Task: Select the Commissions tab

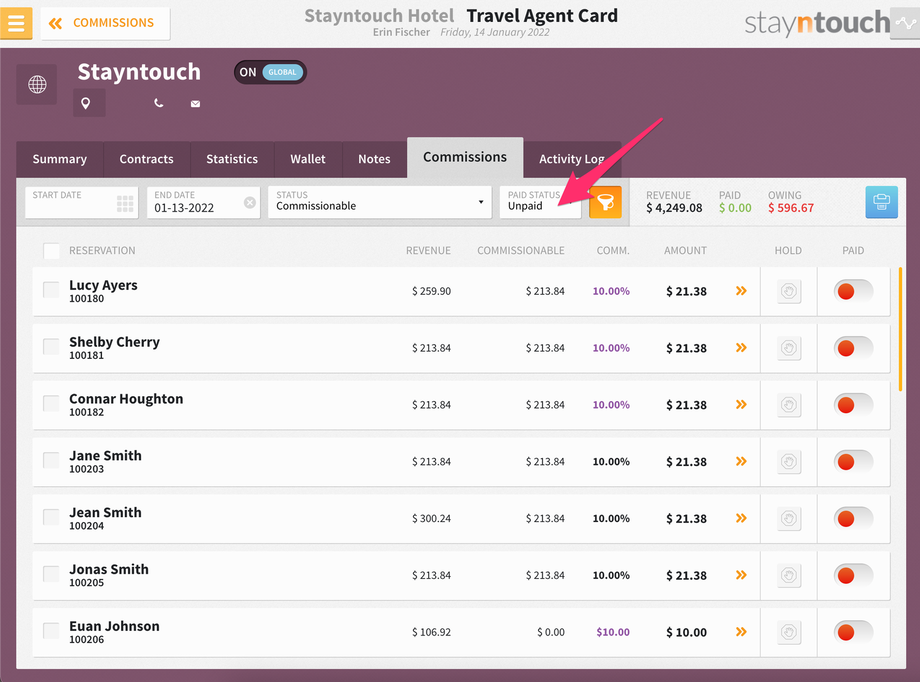Action: (x=465, y=157)
